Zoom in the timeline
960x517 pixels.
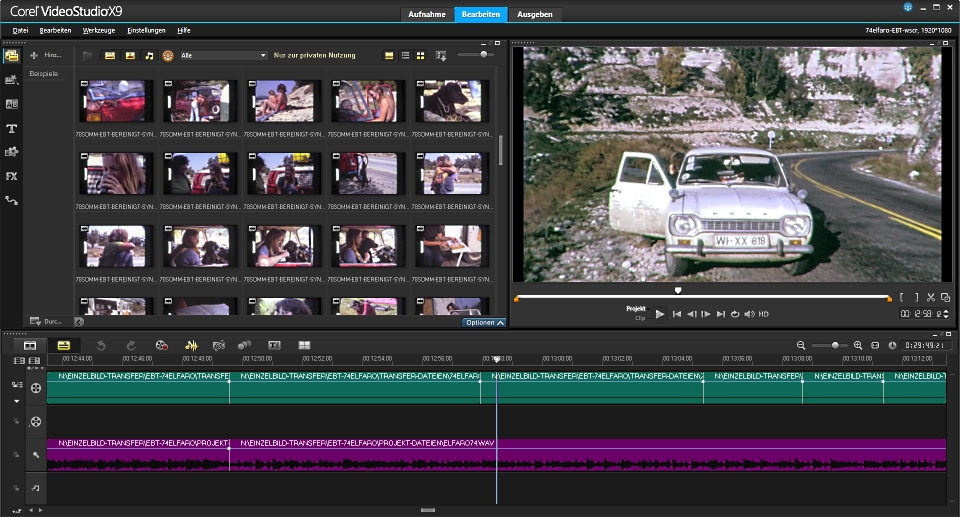coord(858,345)
